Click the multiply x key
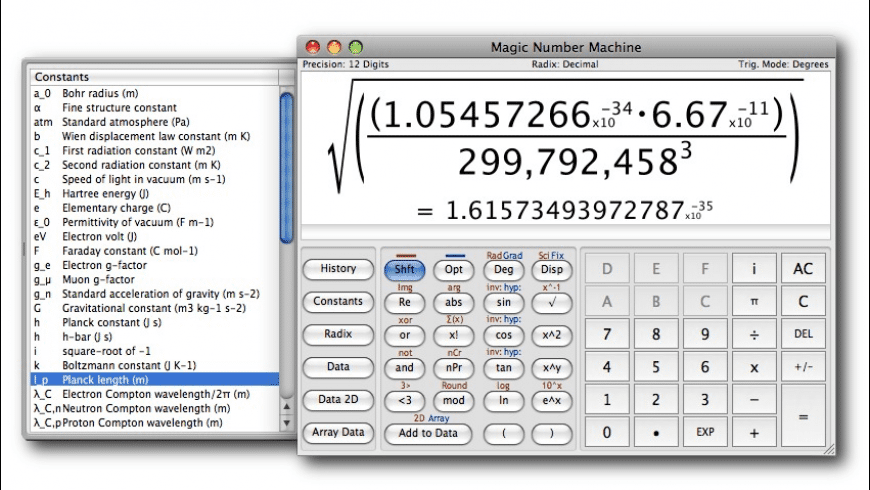Viewport: 870px width, 490px height. [754, 367]
